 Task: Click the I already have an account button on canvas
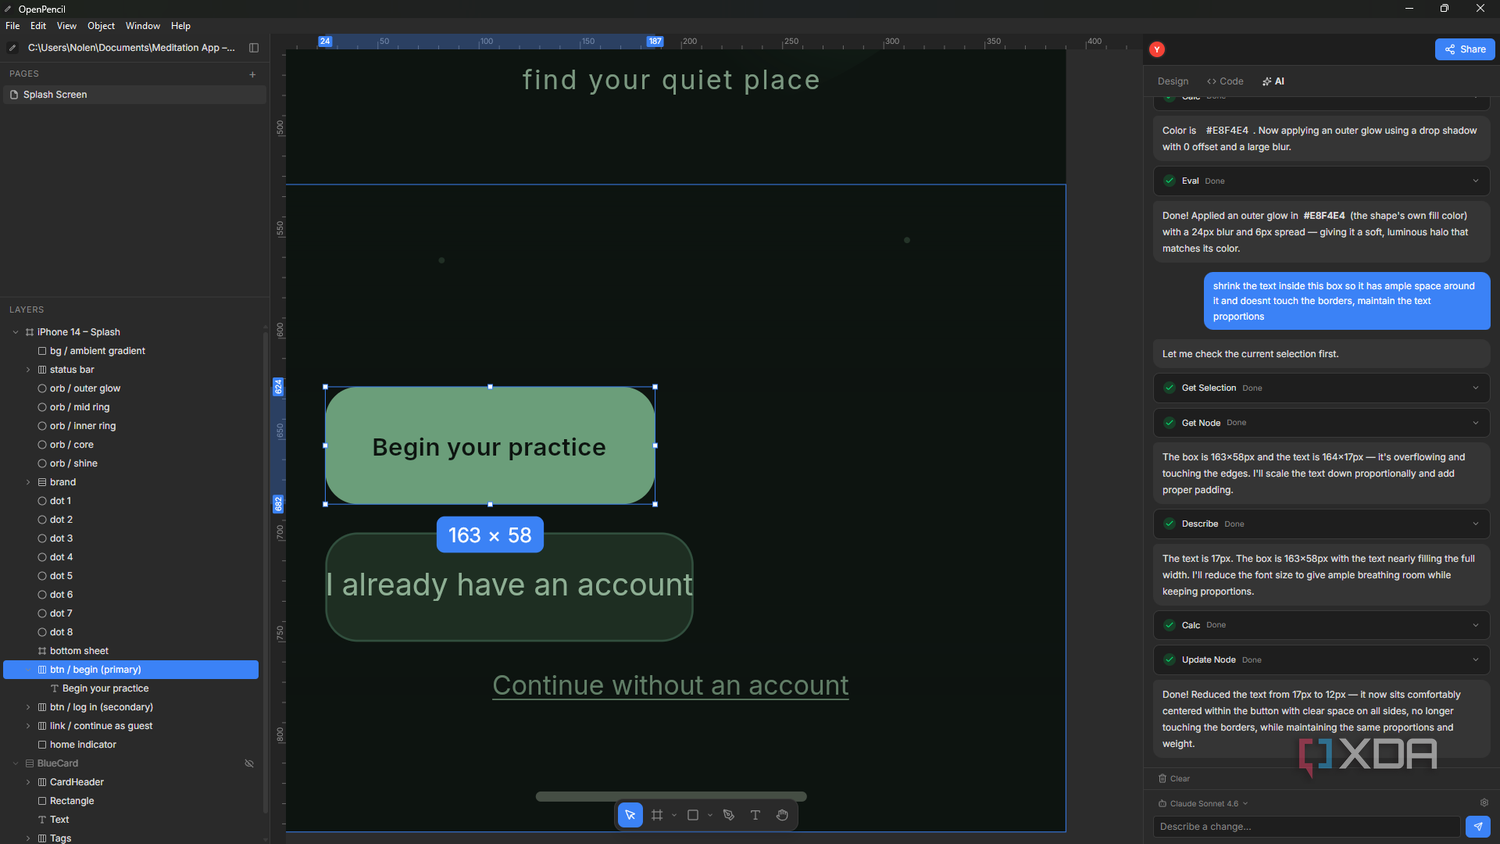click(509, 587)
